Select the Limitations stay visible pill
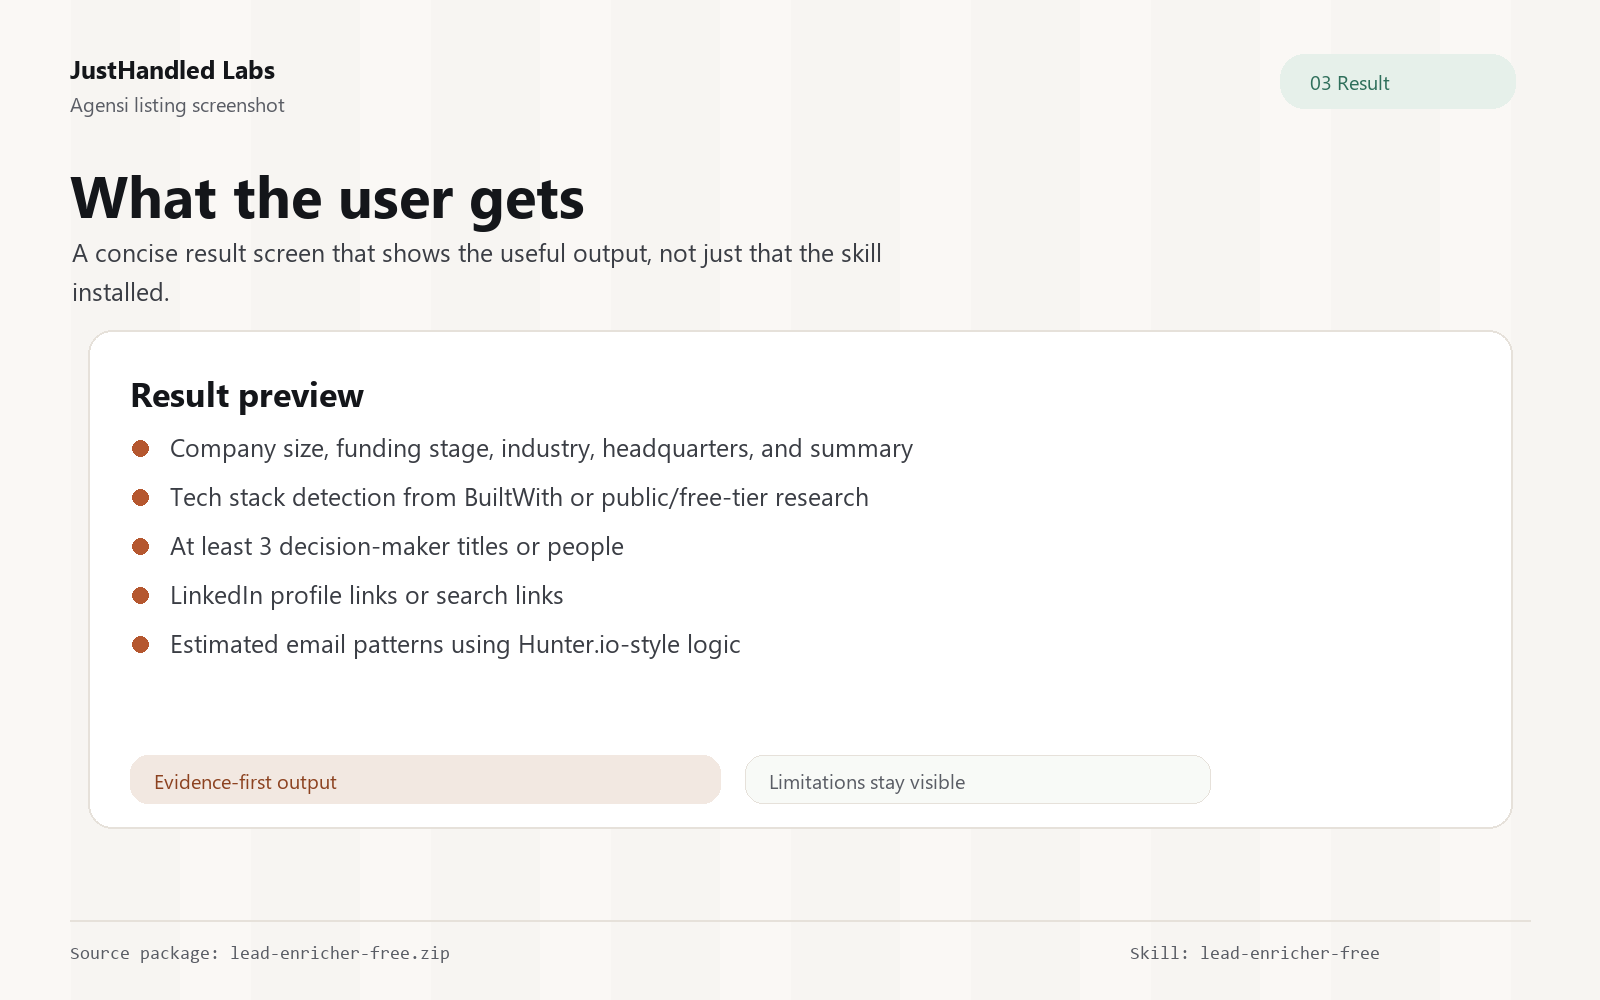 (977, 780)
